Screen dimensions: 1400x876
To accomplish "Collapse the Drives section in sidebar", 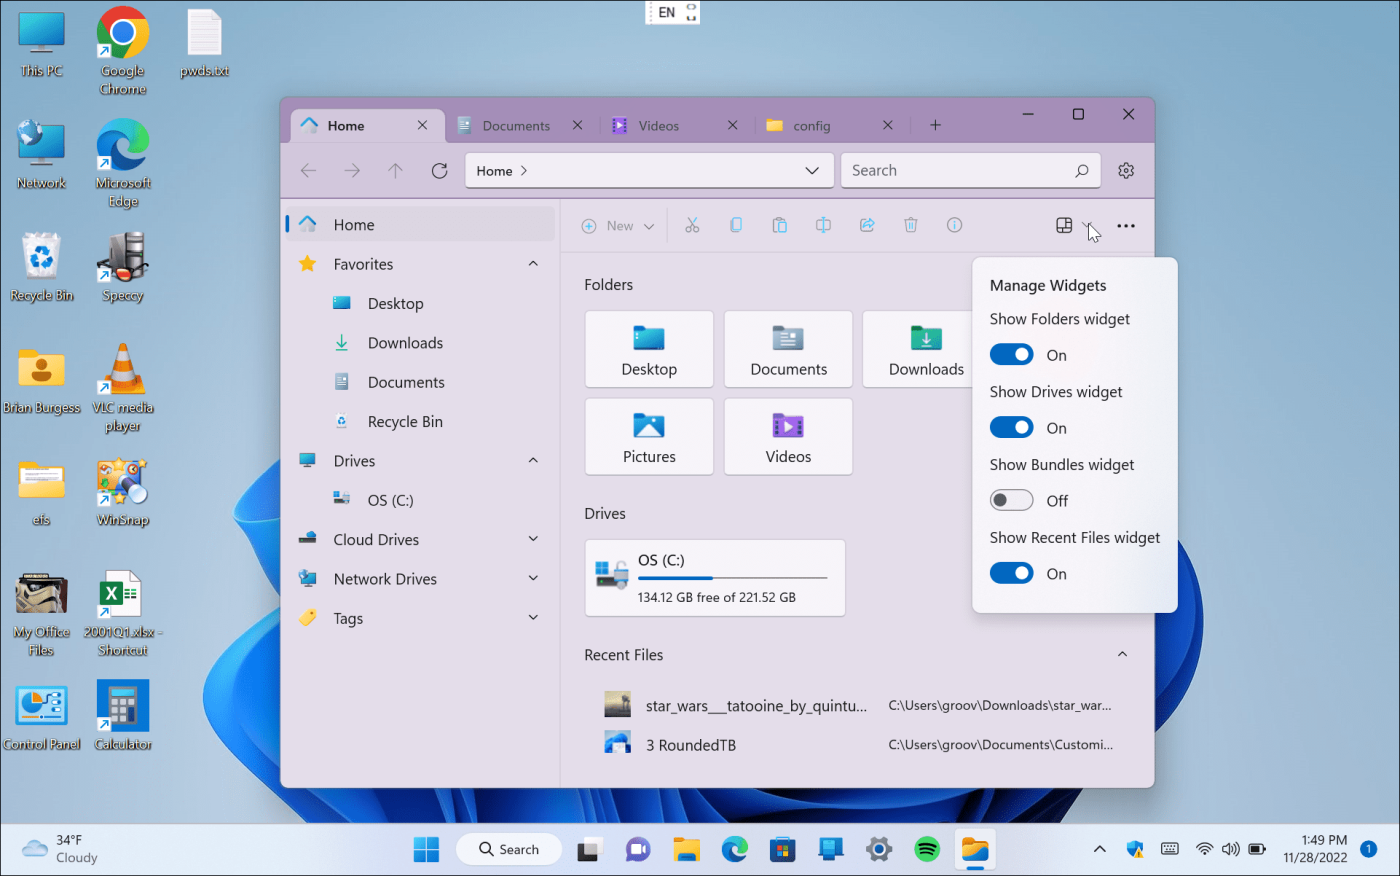I will click(533, 461).
